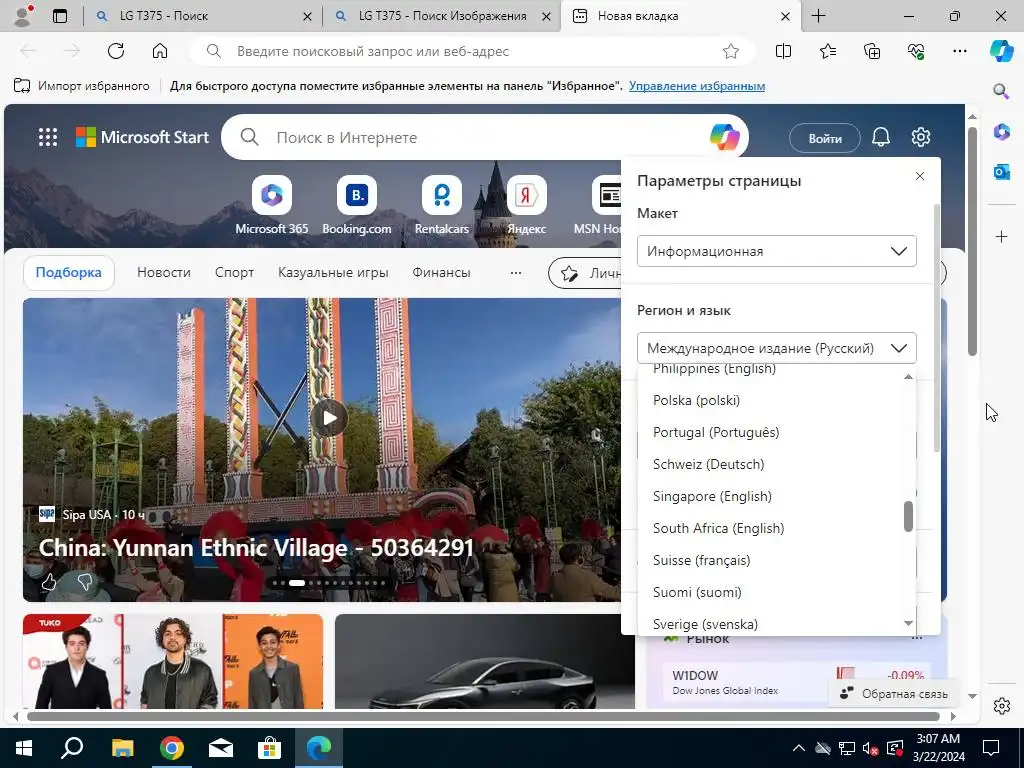Image resolution: width=1024 pixels, height=768 pixels.
Task: Open the notifications bell
Action: pyautogui.click(x=881, y=137)
